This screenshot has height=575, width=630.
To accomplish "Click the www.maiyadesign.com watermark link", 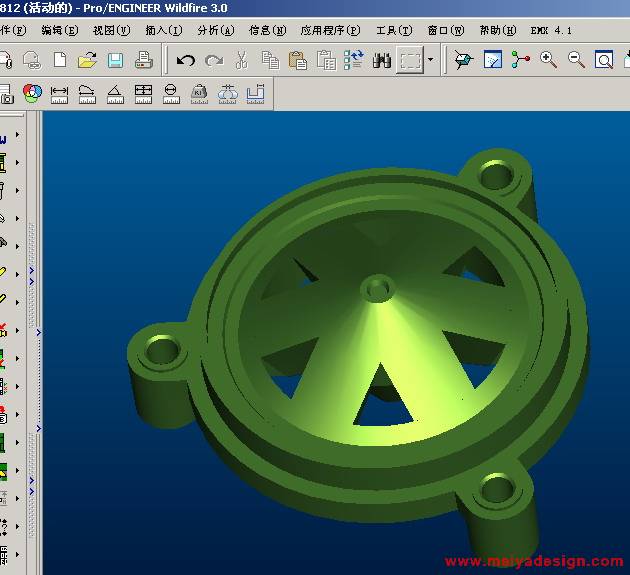I will (x=533, y=561).
